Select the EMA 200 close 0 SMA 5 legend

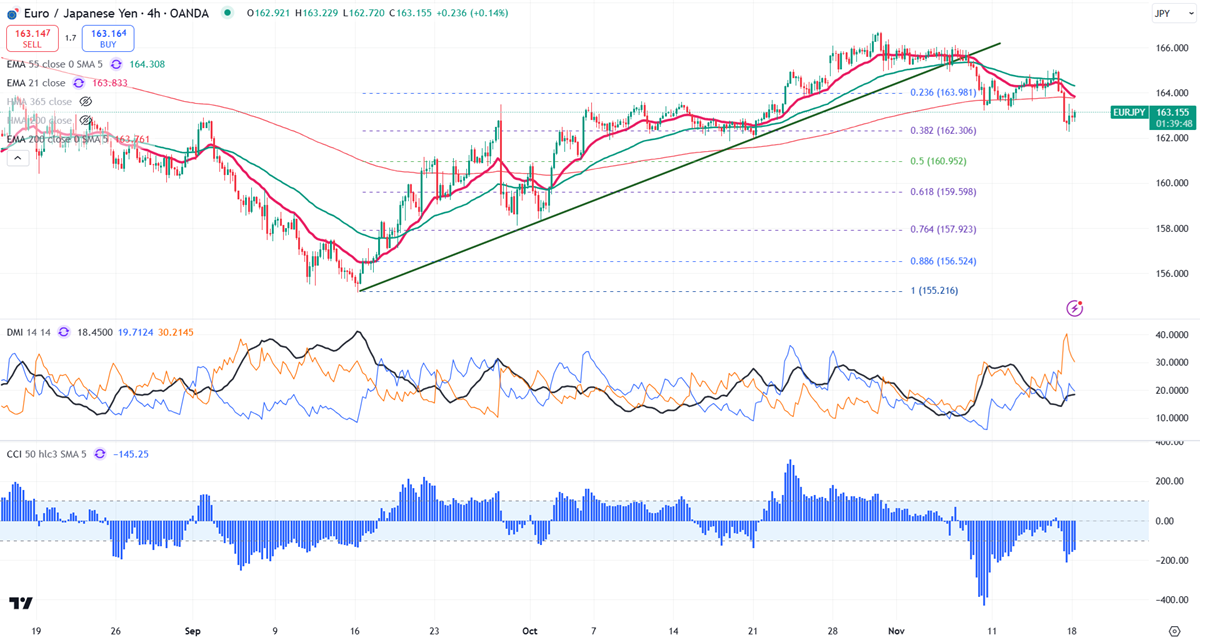pyautogui.click(x=57, y=140)
